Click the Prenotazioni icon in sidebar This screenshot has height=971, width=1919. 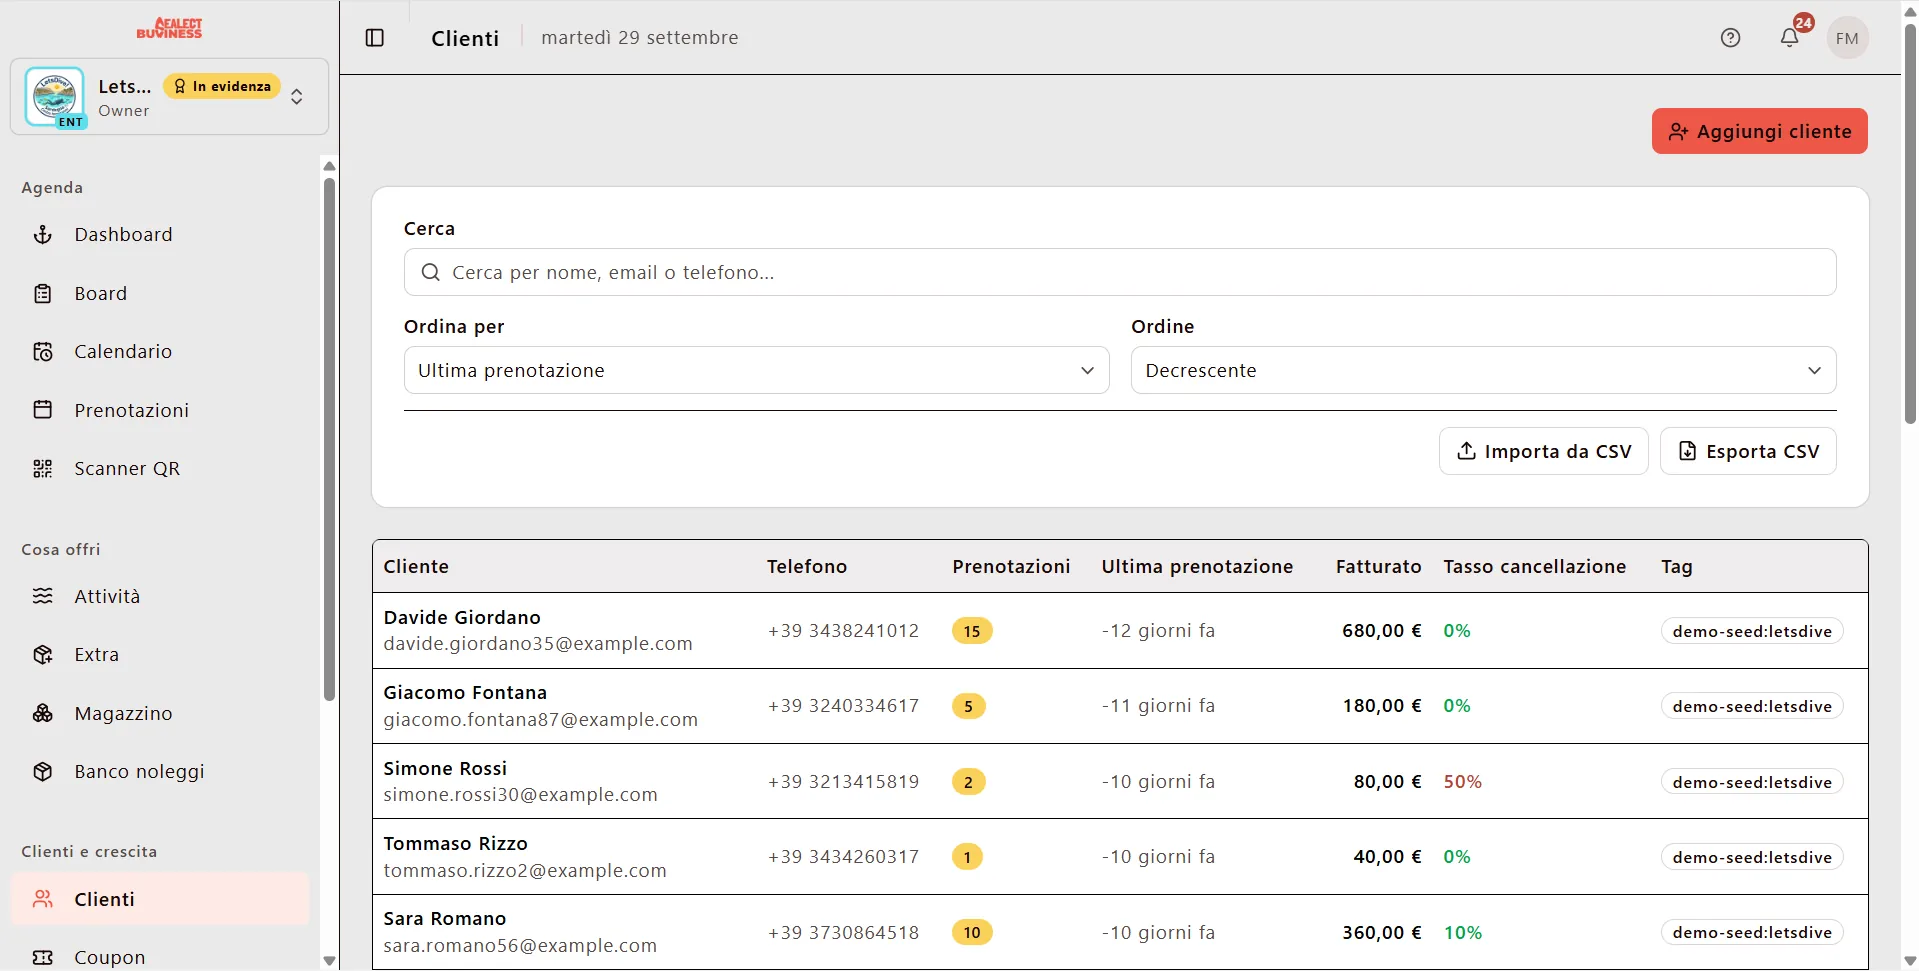pos(43,410)
